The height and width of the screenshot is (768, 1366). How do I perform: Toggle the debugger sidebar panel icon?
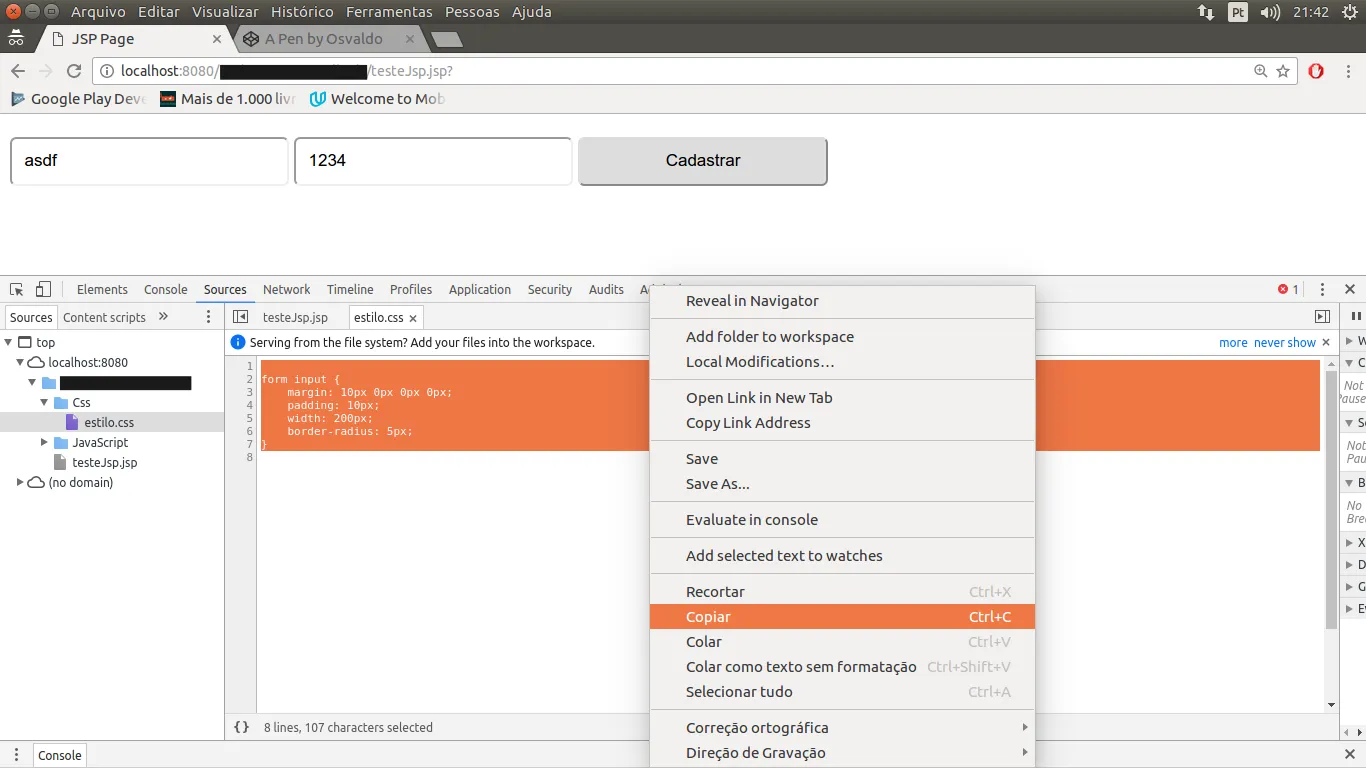pyautogui.click(x=1322, y=317)
